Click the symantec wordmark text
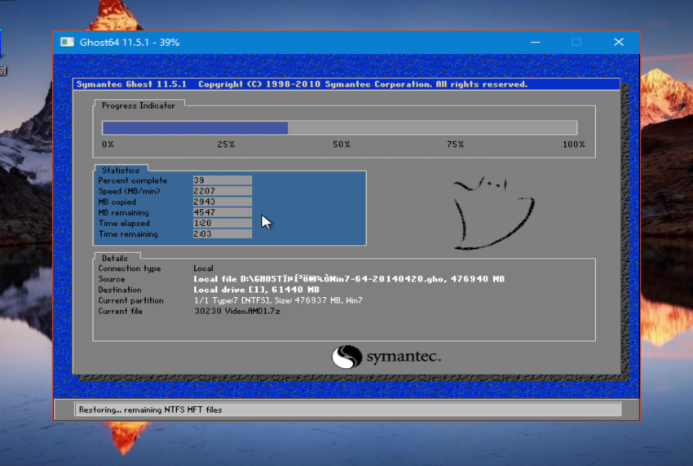The height and width of the screenshot is (466, 693). pos(404,356)
